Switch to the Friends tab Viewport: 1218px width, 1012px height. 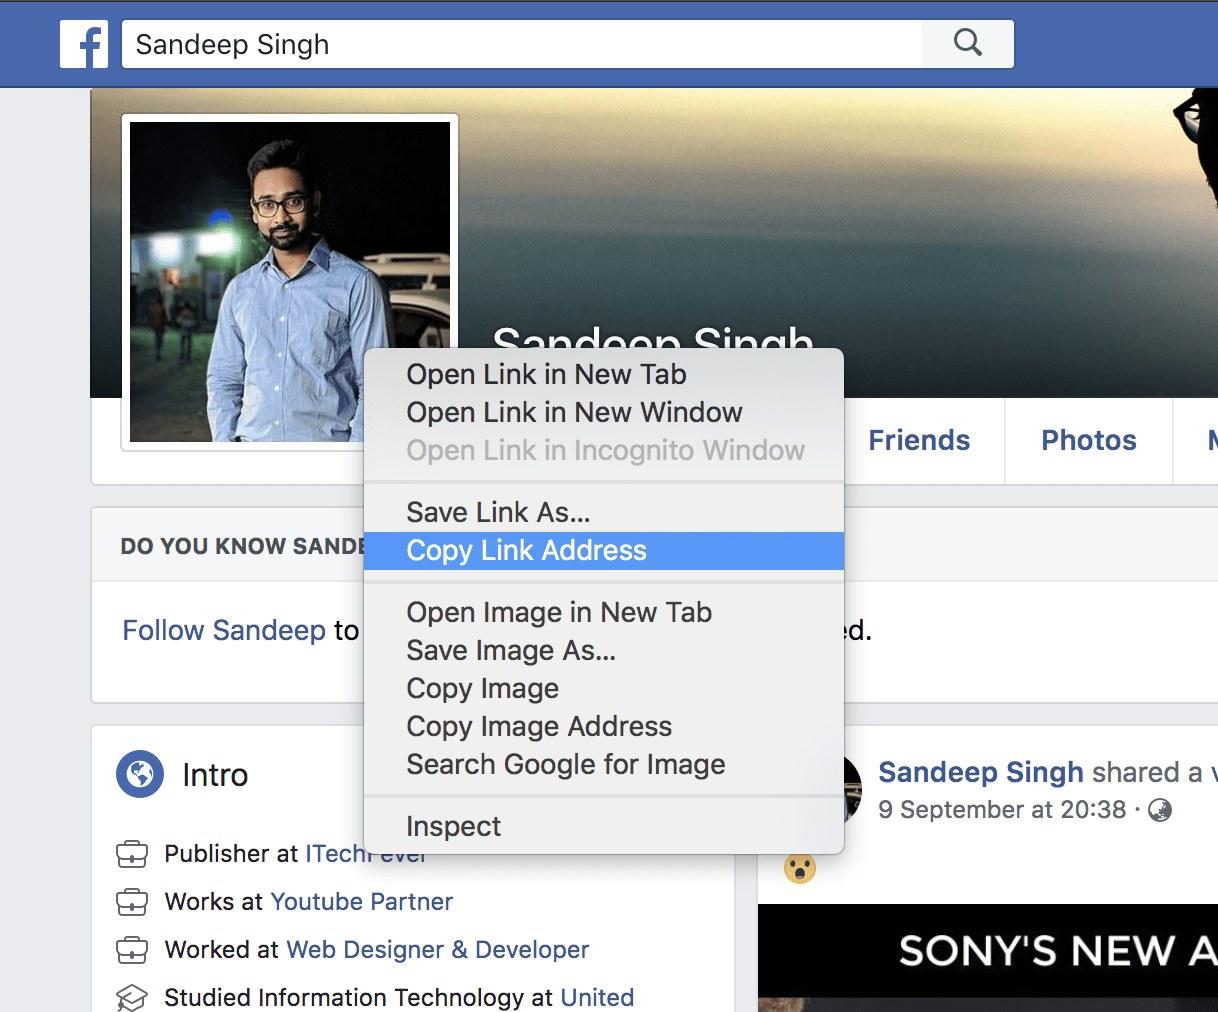point(918,440)
